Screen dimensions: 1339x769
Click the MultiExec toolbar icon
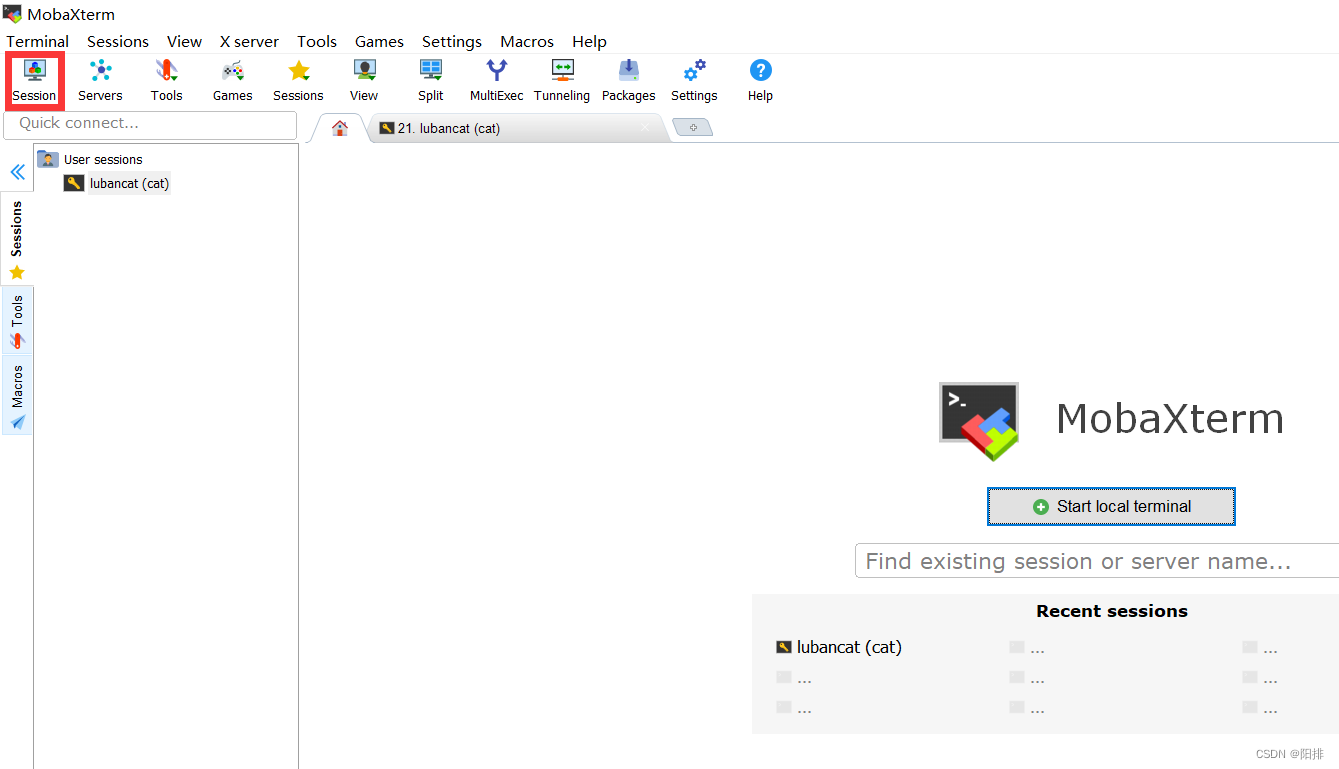(497, 81)
